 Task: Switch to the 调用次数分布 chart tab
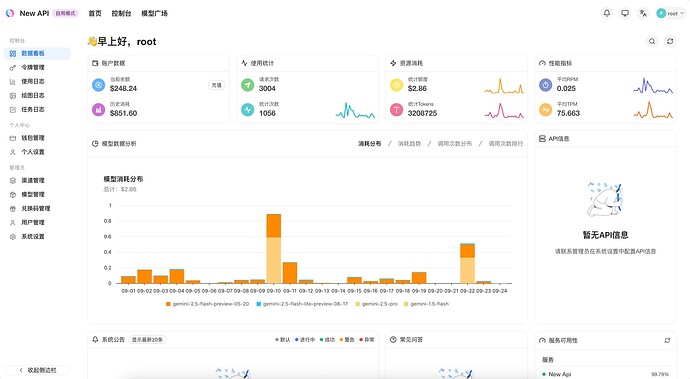click(455, 144)
